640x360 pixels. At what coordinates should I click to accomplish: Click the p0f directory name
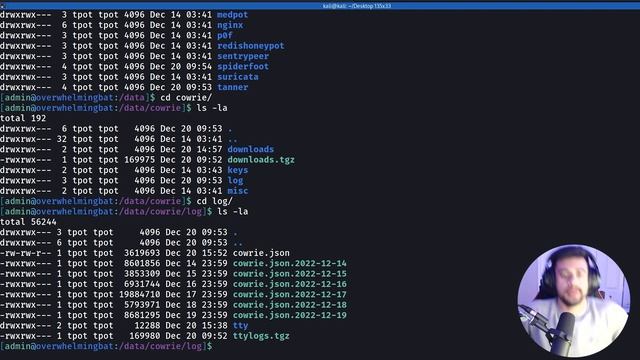point(224,36)
